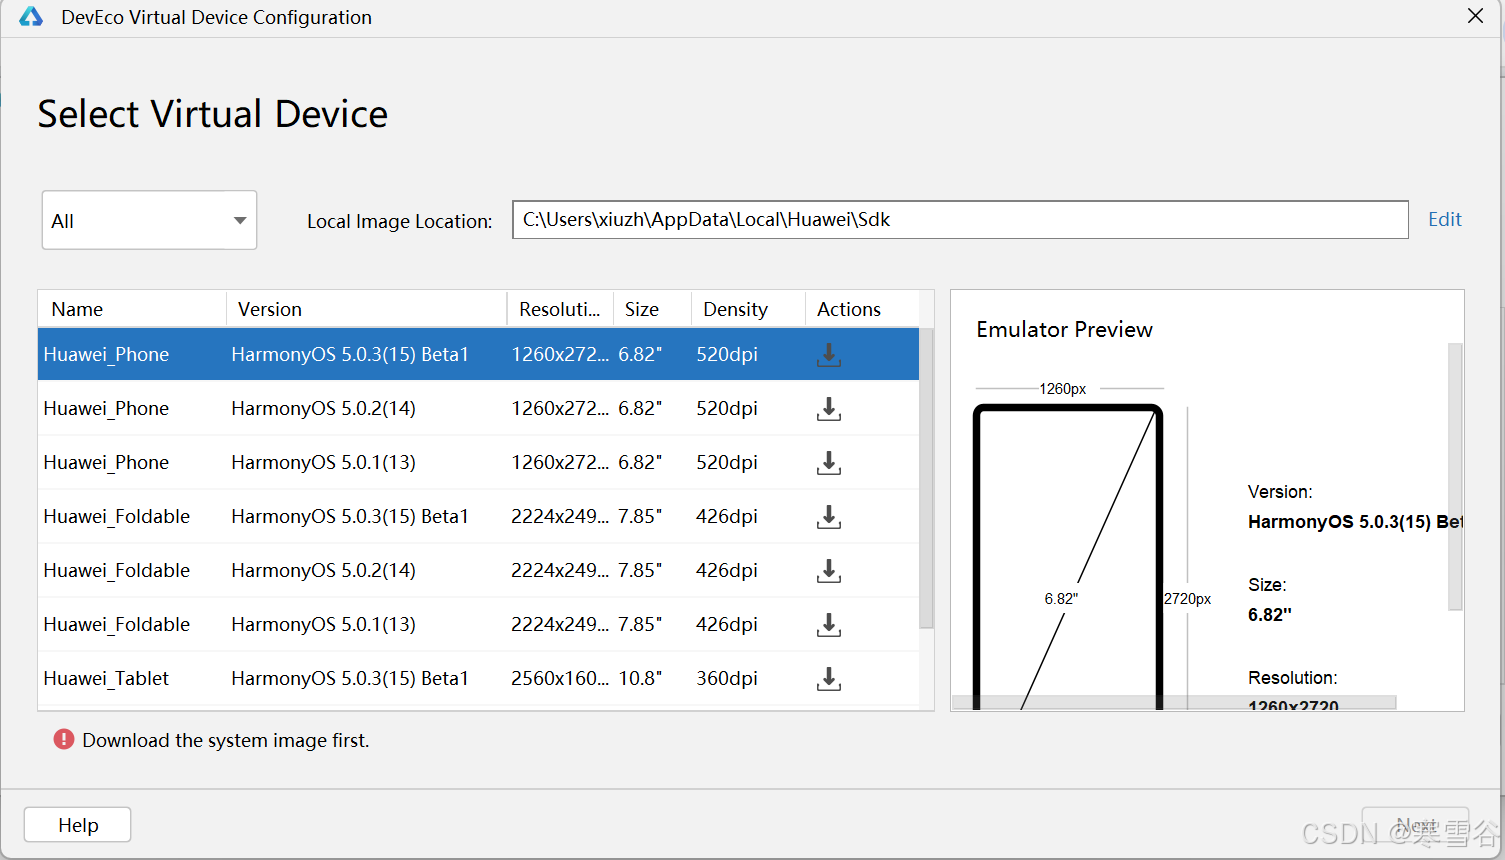Click the 360dpi density cell

[727, 678]
